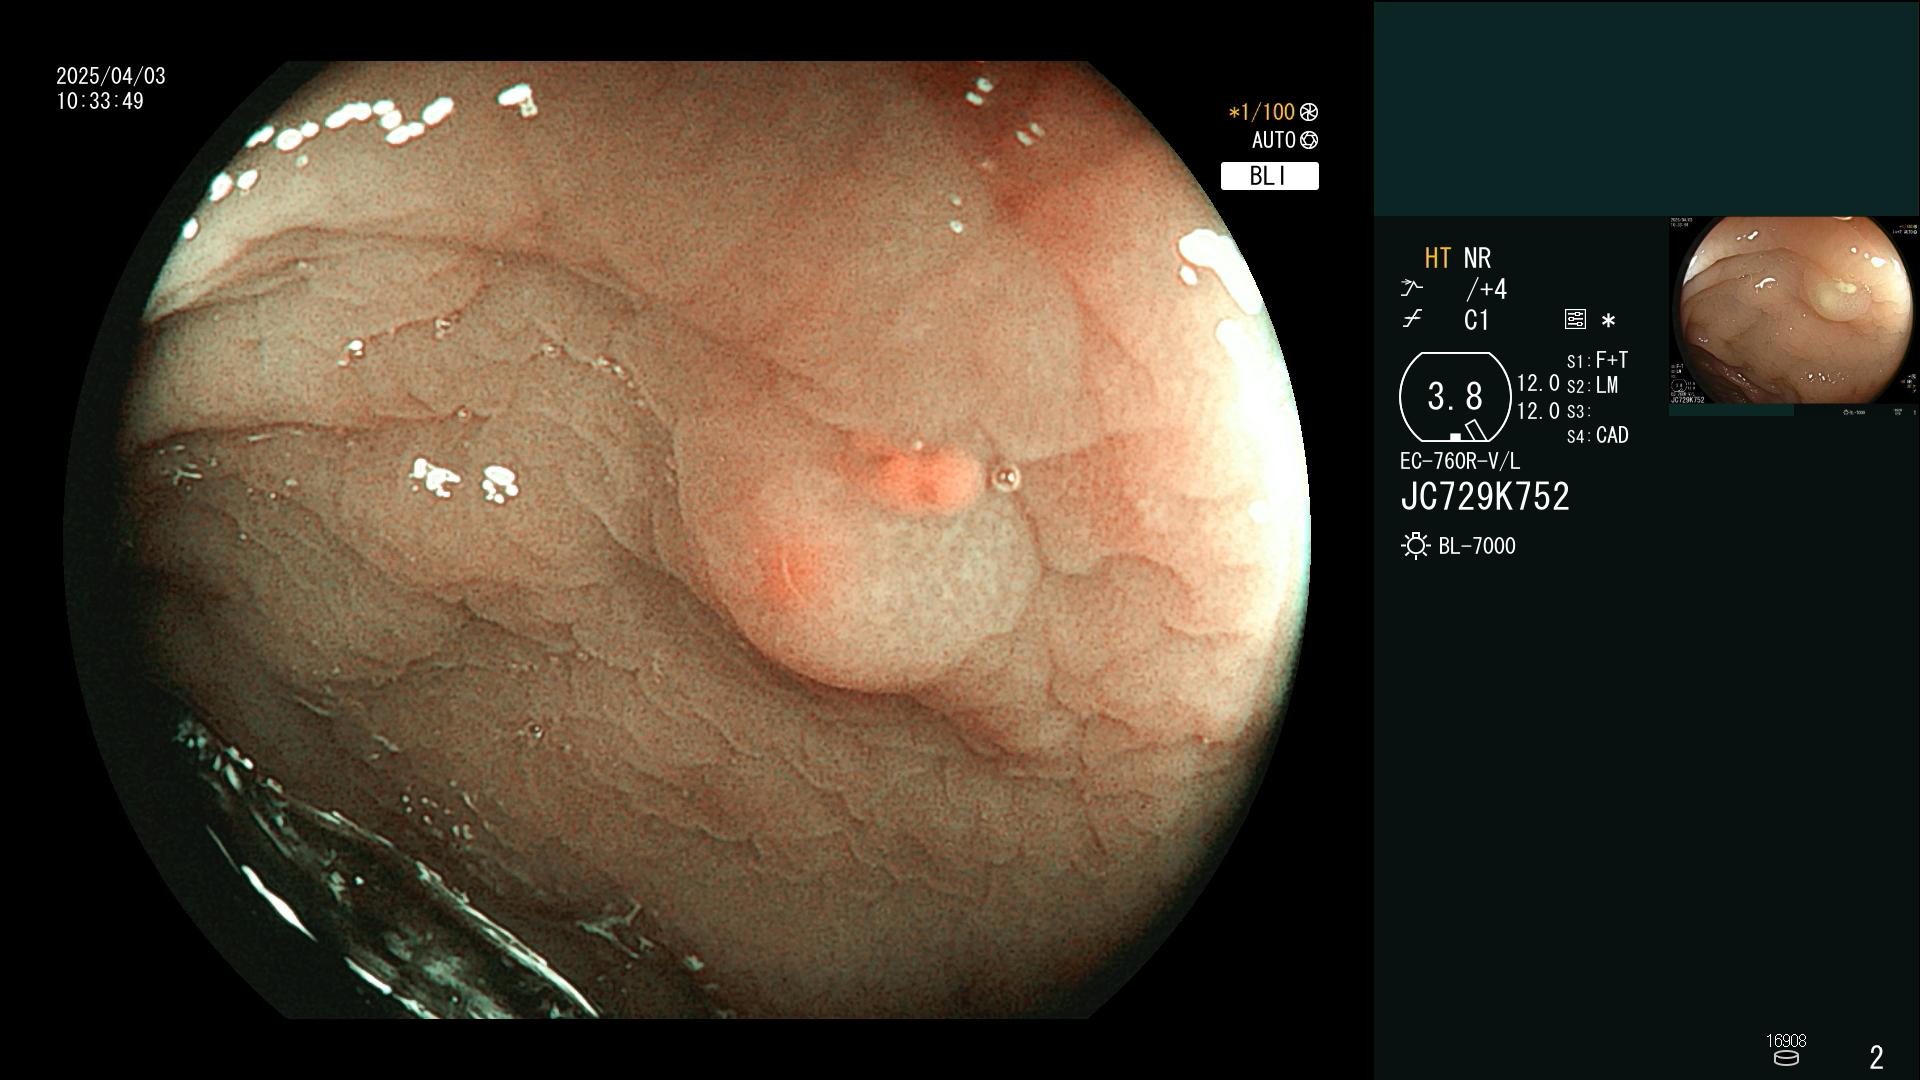This screenshot has height=1080, width=1920.
Task: Click the captured image counter 2
Action: pos(1876,1057)
